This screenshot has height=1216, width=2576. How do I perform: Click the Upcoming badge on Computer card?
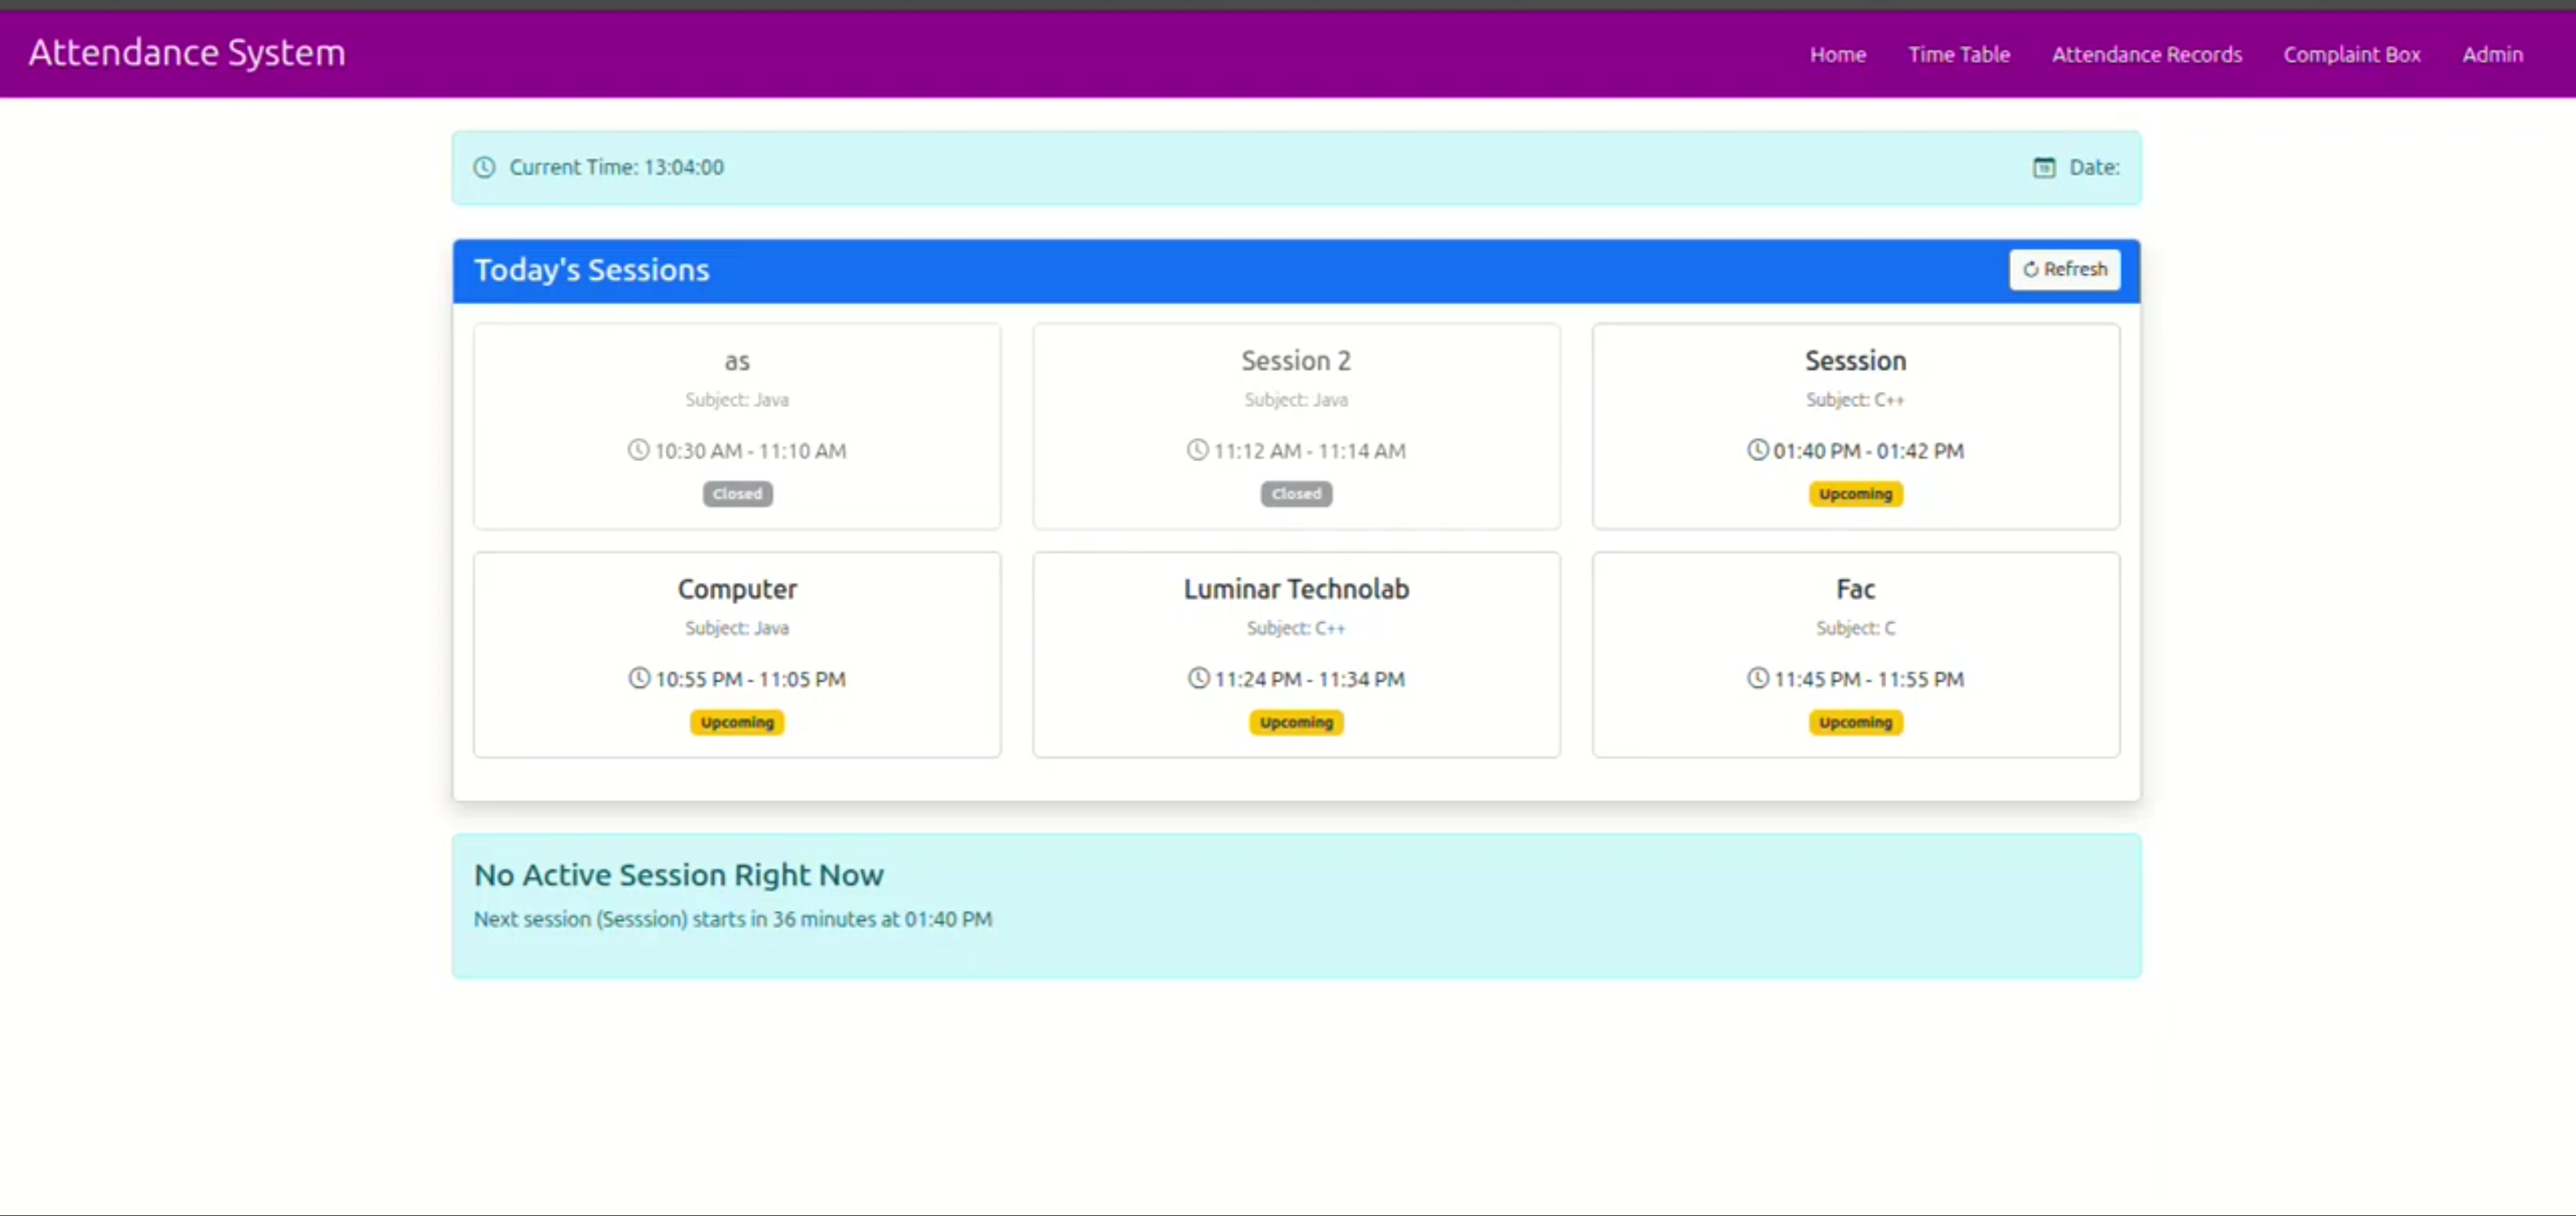click(737, 722)
